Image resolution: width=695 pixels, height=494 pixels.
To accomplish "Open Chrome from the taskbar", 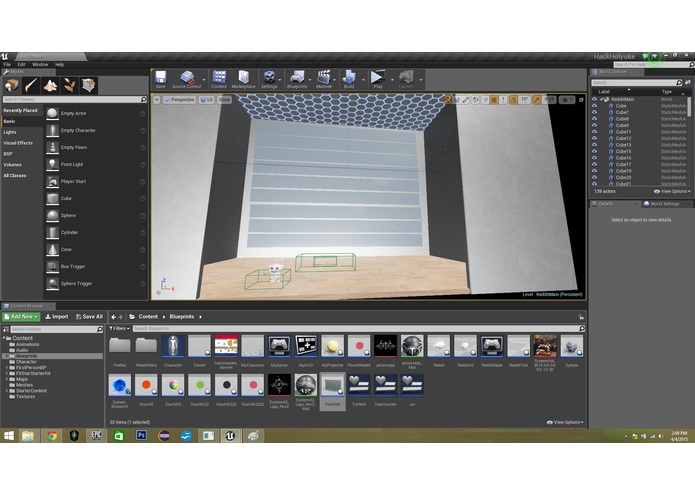I will pyautogui.click(x=51, y=436).
